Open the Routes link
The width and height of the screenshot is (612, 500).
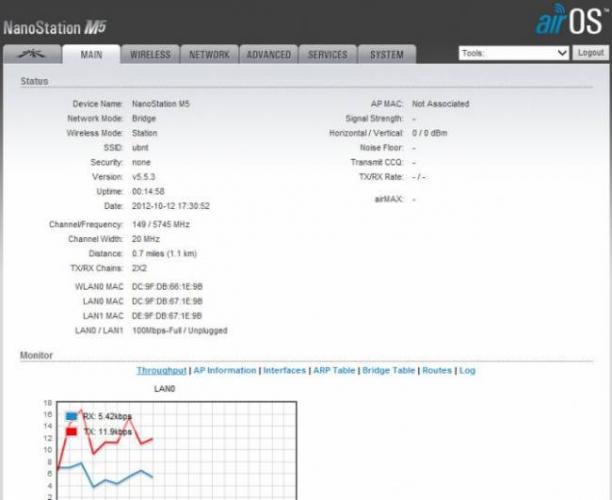pyautogui.click(x=437, y=370)
